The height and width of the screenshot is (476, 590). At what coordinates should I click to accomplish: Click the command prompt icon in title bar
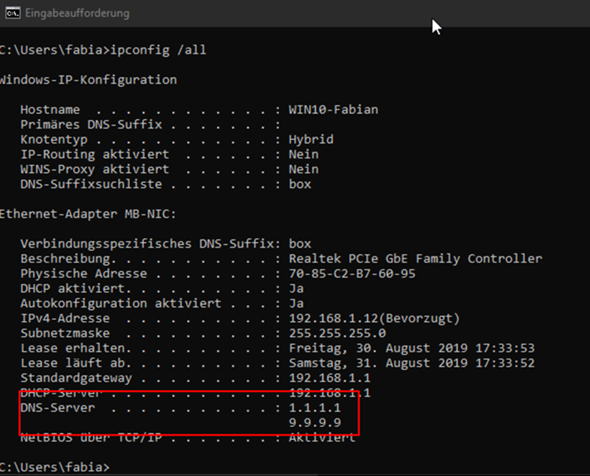(13, 13)
